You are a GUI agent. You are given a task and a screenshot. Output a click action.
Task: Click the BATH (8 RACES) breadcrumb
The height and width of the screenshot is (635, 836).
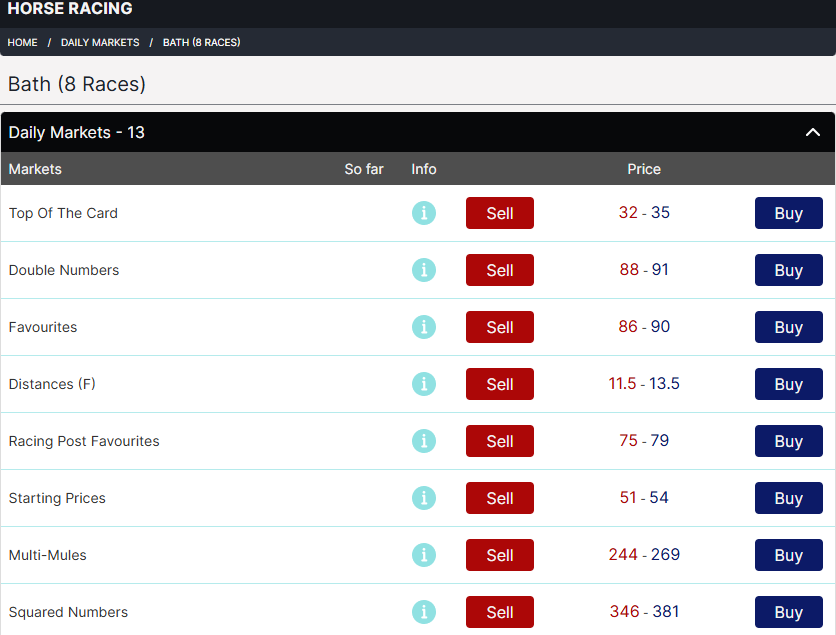(x=201, y=43)
